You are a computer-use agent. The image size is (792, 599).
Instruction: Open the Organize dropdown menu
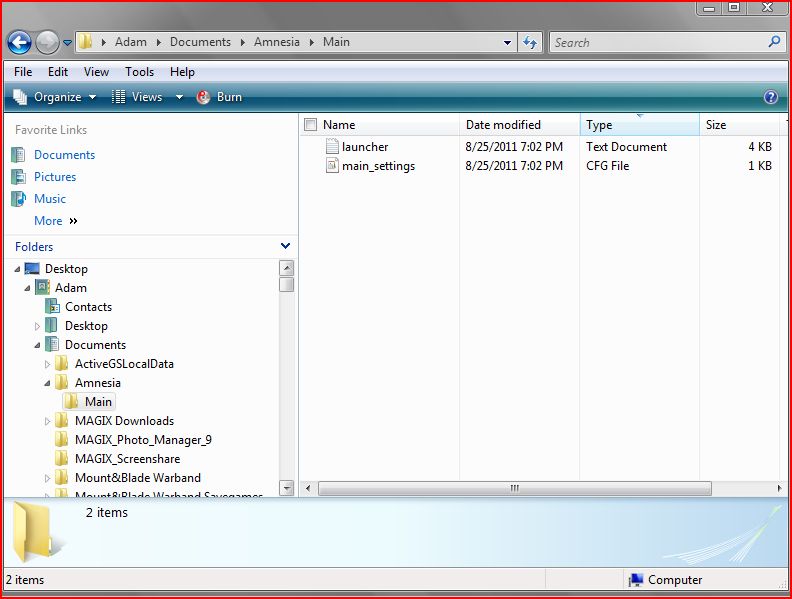click(56, 97)
